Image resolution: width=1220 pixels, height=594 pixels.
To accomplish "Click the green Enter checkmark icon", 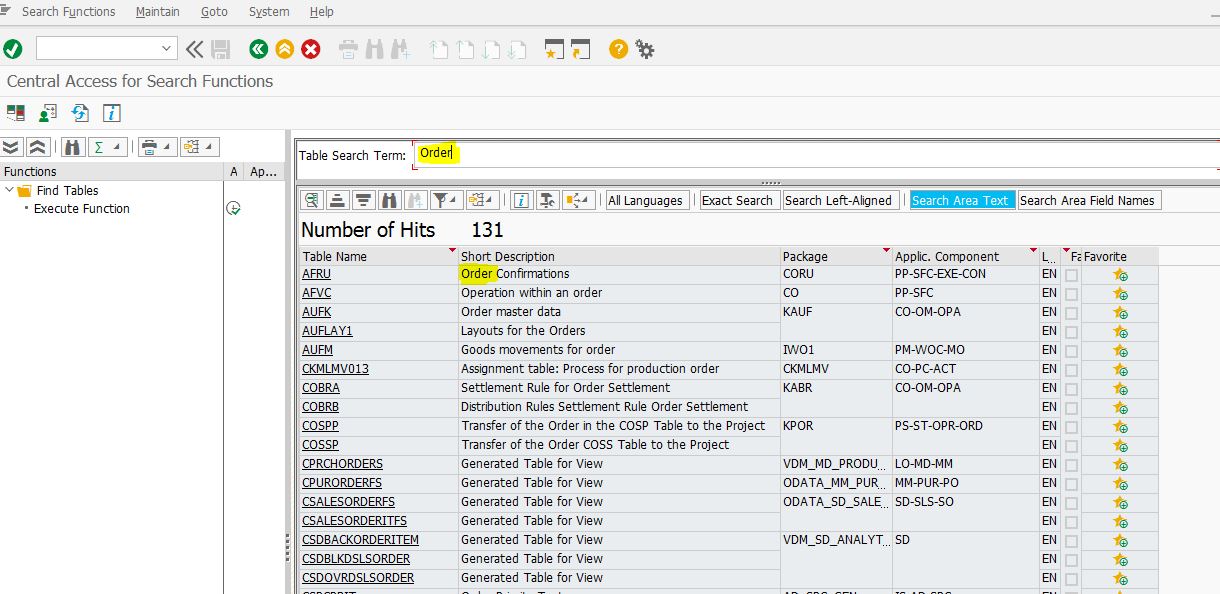I will [13, 49].
